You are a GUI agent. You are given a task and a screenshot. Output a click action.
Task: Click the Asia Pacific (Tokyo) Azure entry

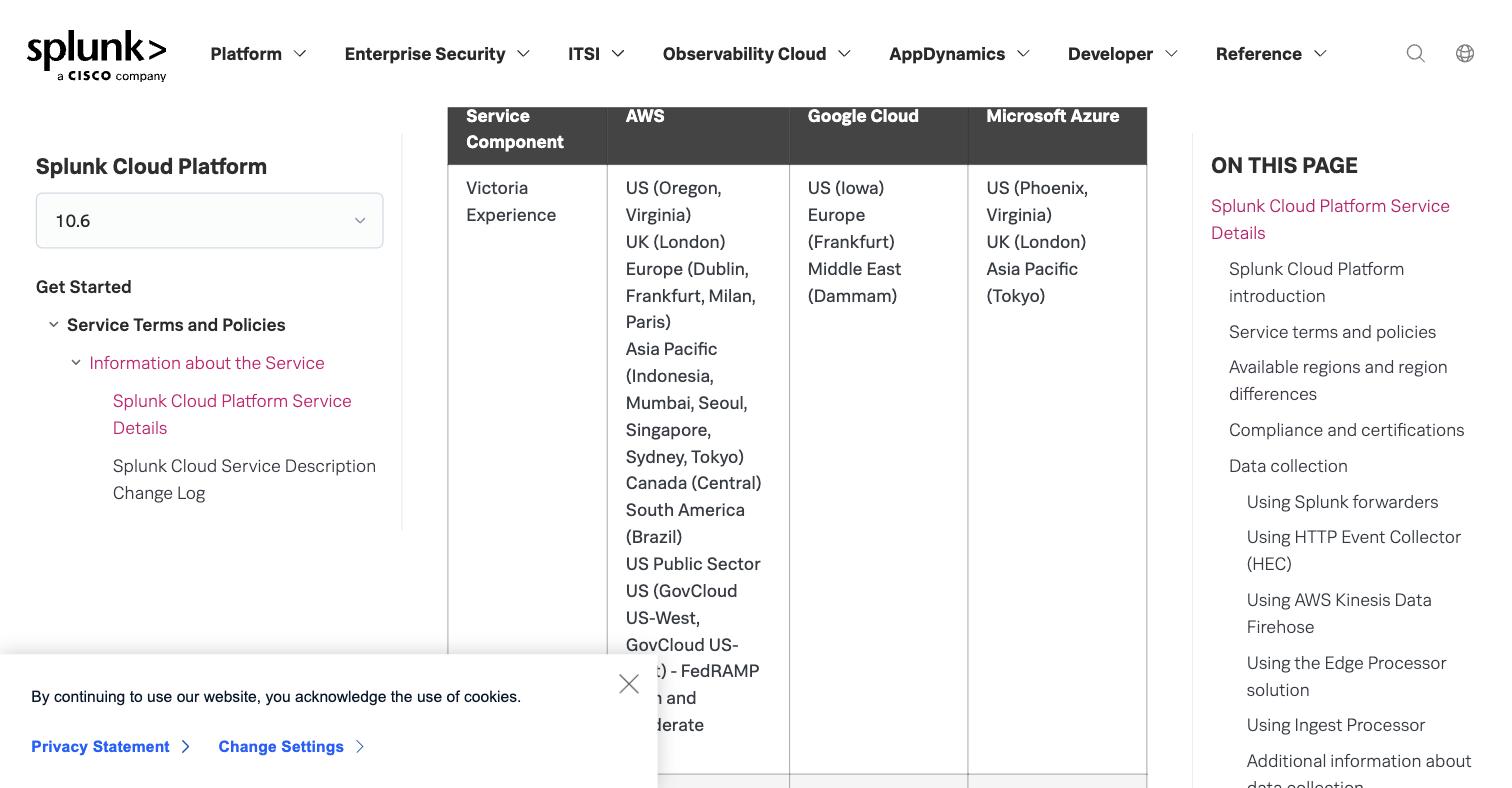pyautogui.click(x=1032, y=282)
